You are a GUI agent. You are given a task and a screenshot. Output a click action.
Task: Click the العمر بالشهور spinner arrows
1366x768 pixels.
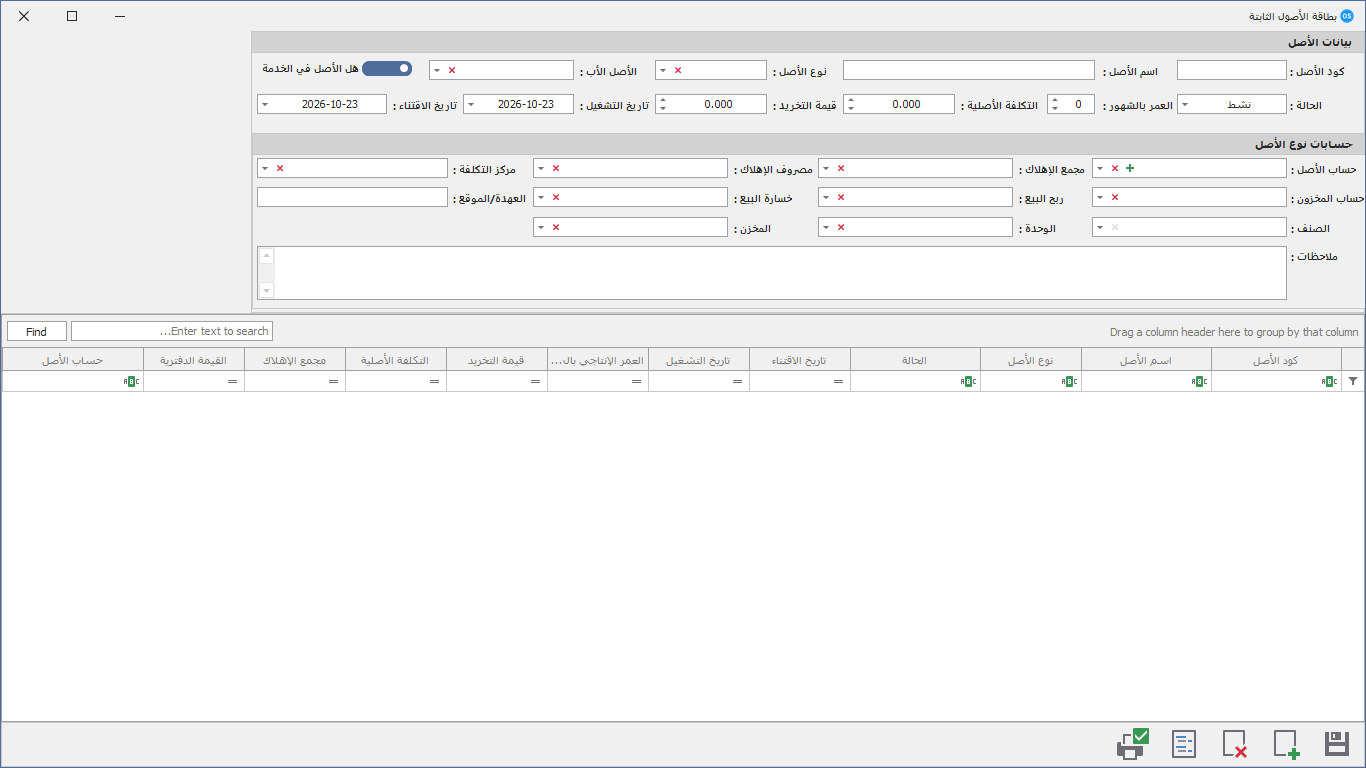pyautogui.click(x=1054, y=104)
